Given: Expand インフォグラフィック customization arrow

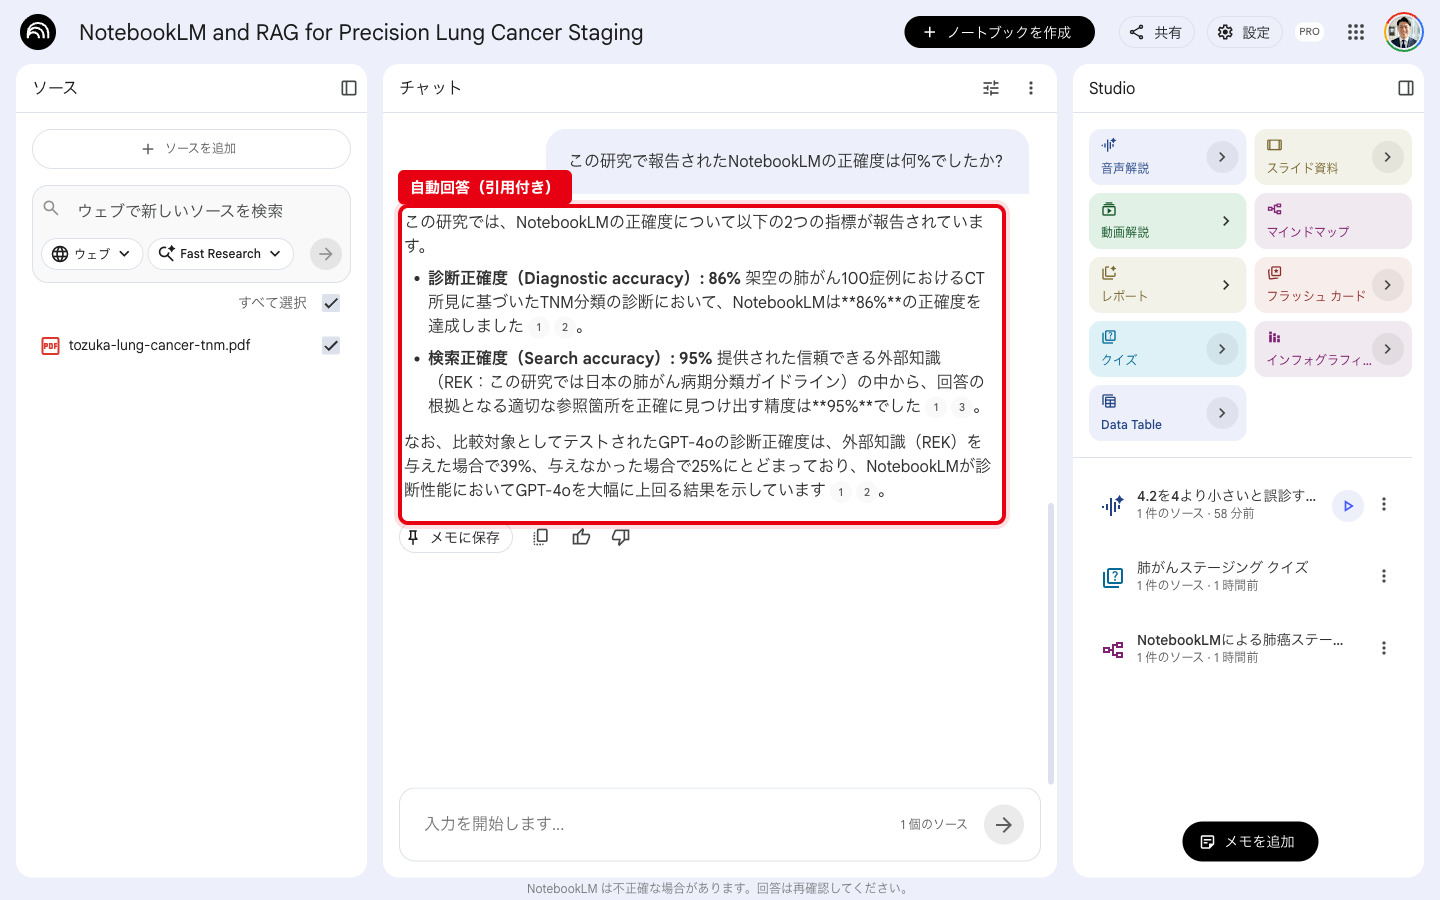Looking at the screenshot, I should coord(1388,349).
